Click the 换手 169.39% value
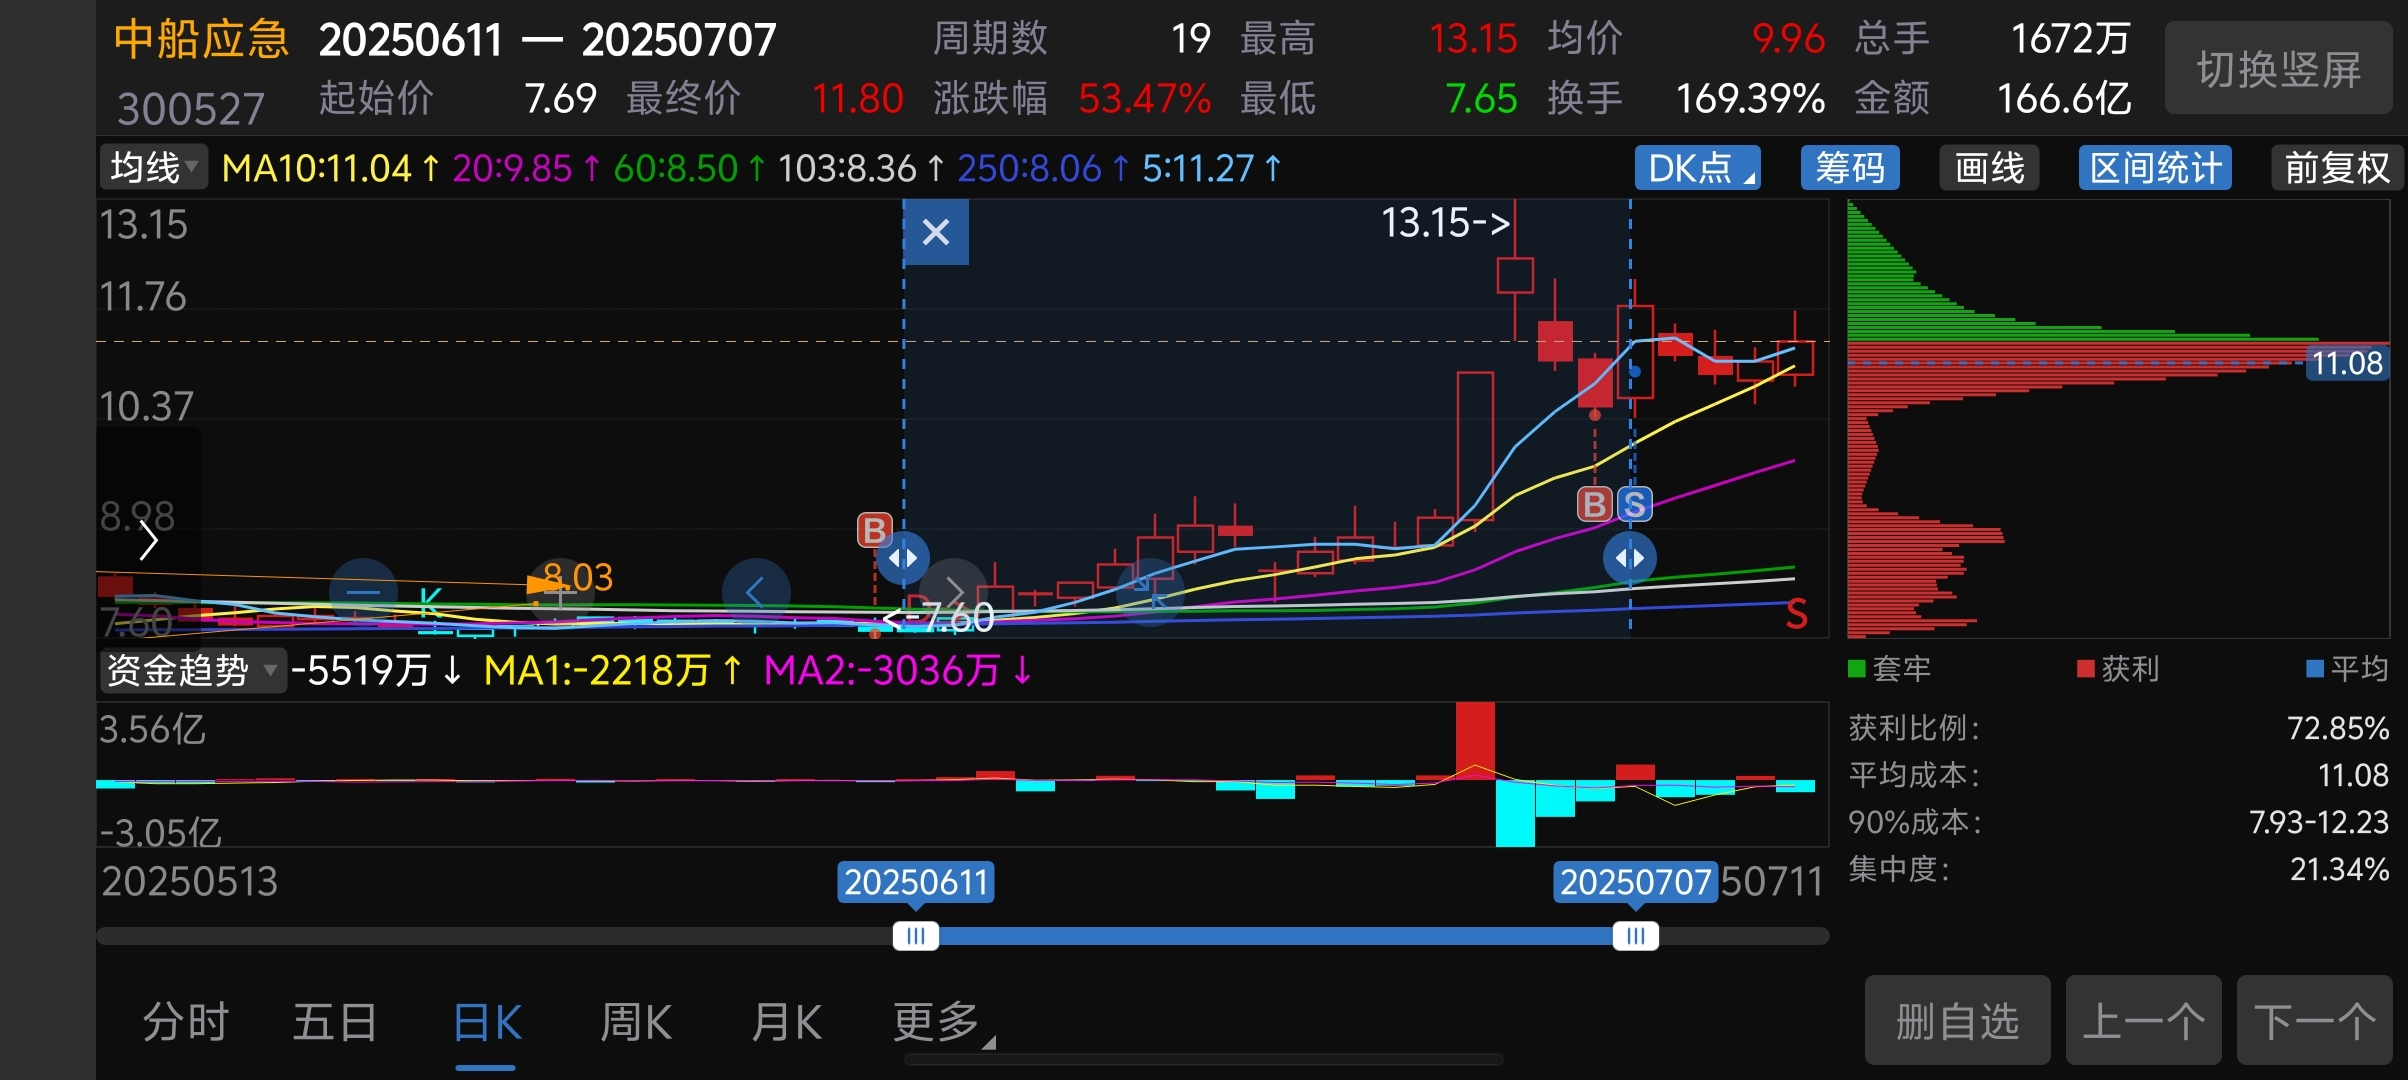Viewport: 2408px width, 1080px height. [1750, 99]
